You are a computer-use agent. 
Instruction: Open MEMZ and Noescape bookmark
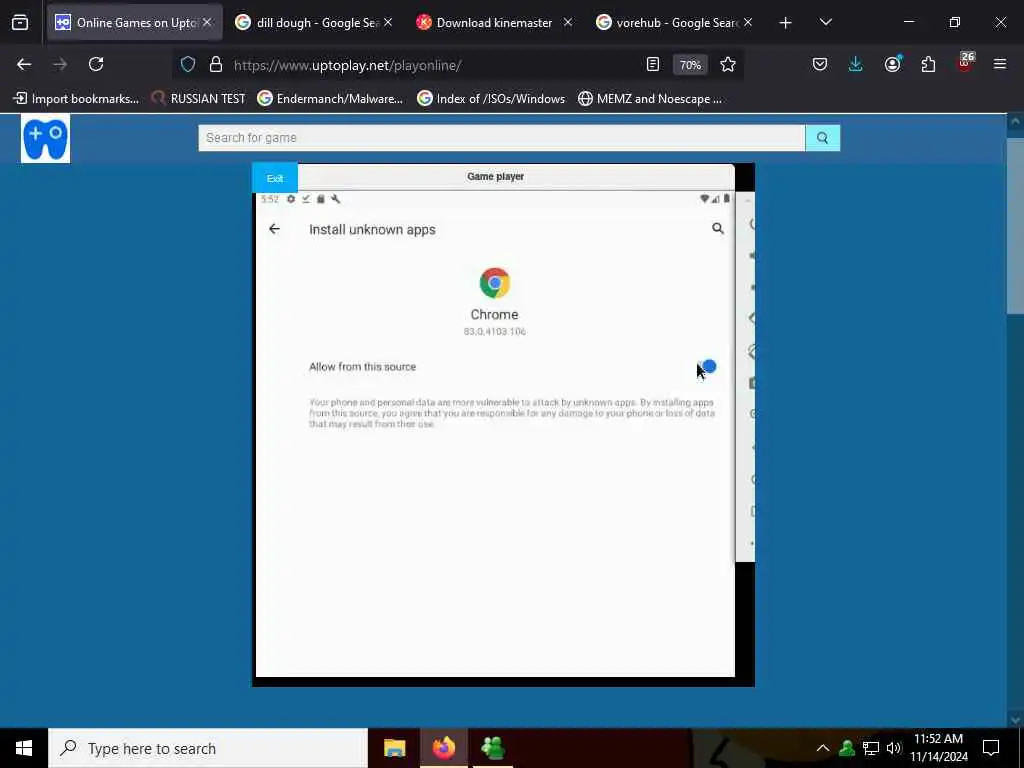[650, 99]
